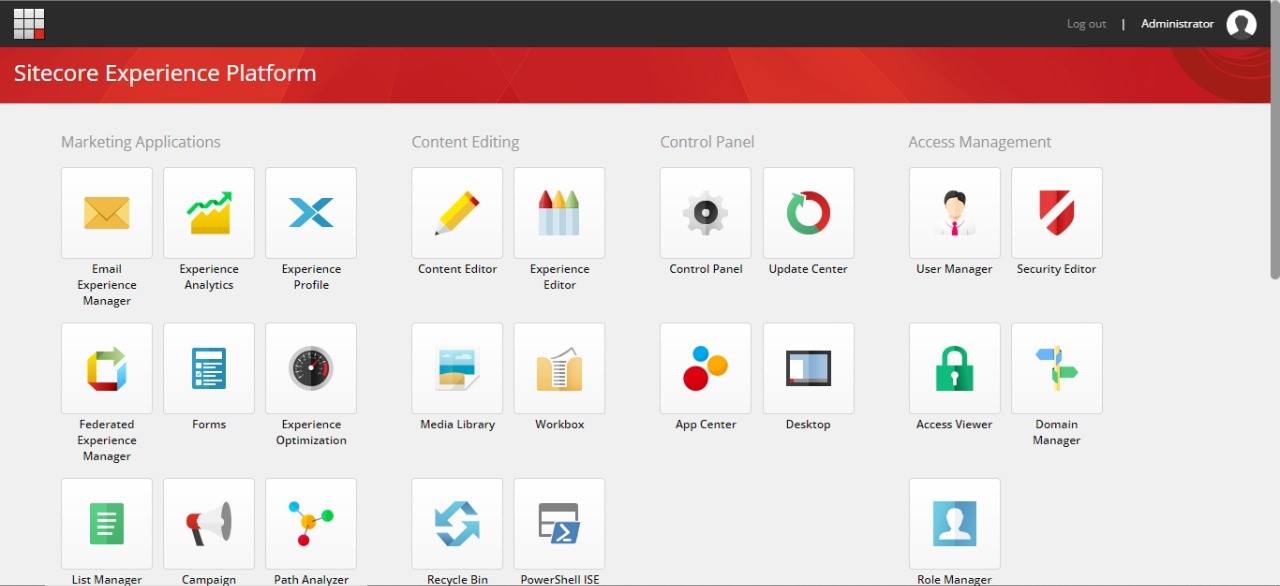Click the Control Panel section heading
Viewport: 1280px width, 586px height.
click(707, 142)
